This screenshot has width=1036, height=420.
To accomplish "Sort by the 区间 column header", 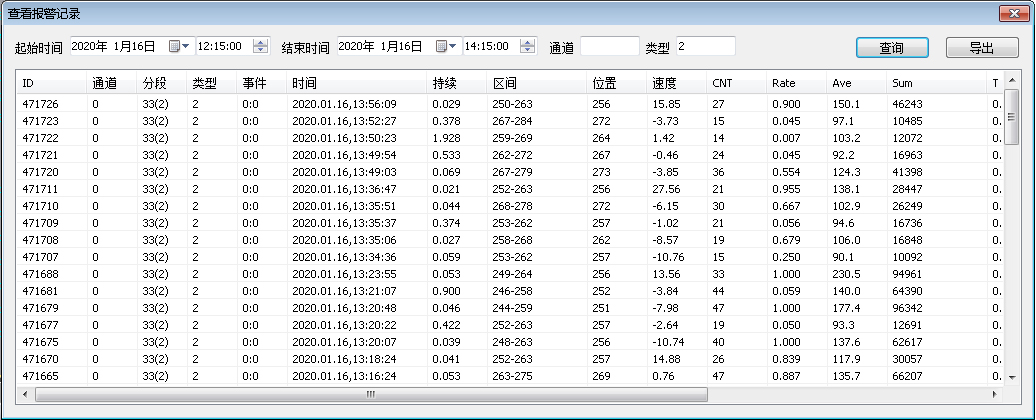I will [x=538, y=83].
